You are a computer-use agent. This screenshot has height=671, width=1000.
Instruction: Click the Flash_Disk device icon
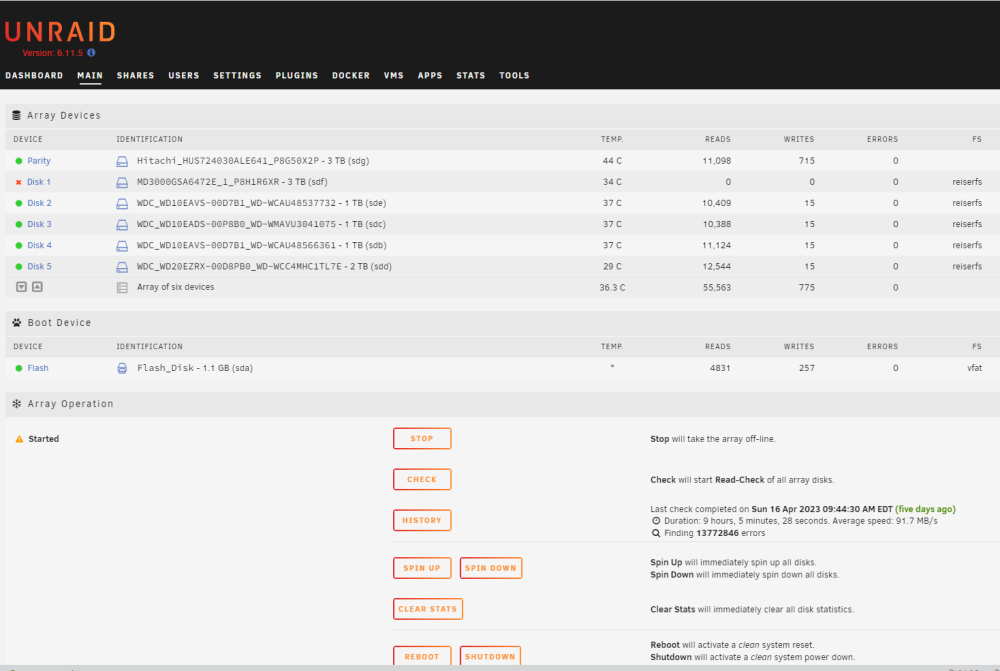coord(122,368)
